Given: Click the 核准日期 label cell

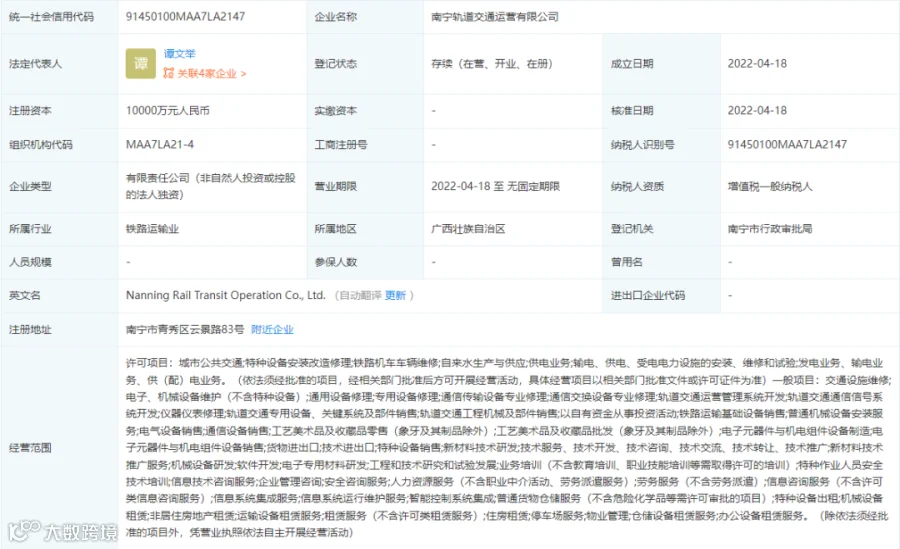Looking at the screenshot, I should point(662,110).
